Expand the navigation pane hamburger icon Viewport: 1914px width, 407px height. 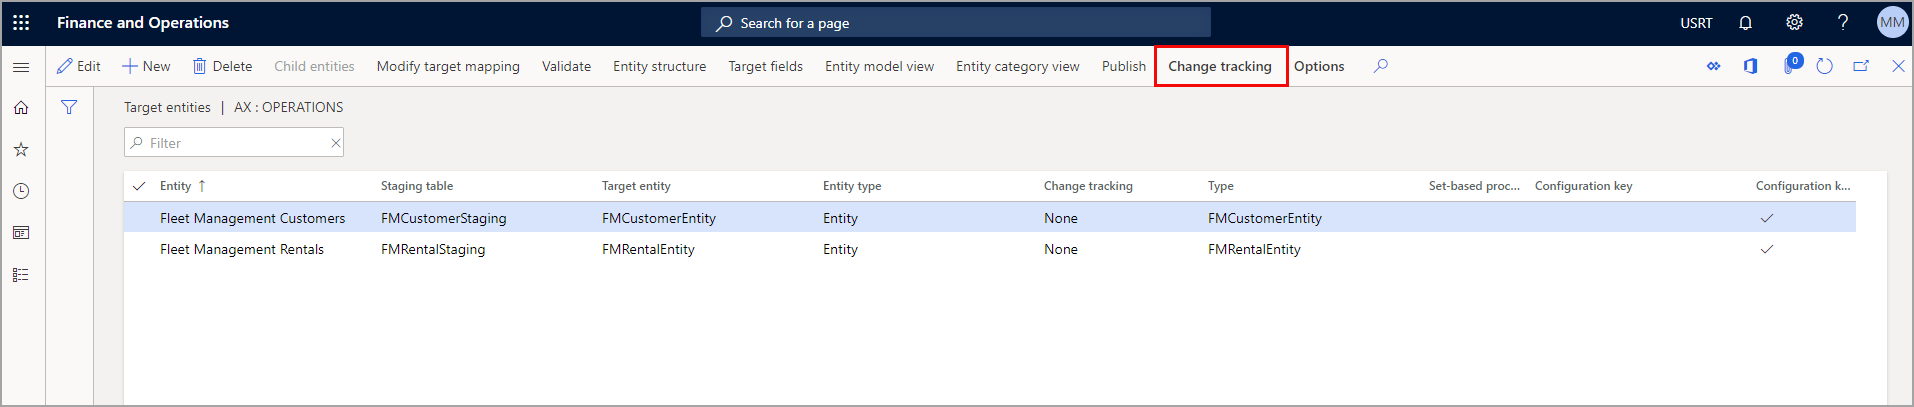pyautogui.click(x=21, y=67)
